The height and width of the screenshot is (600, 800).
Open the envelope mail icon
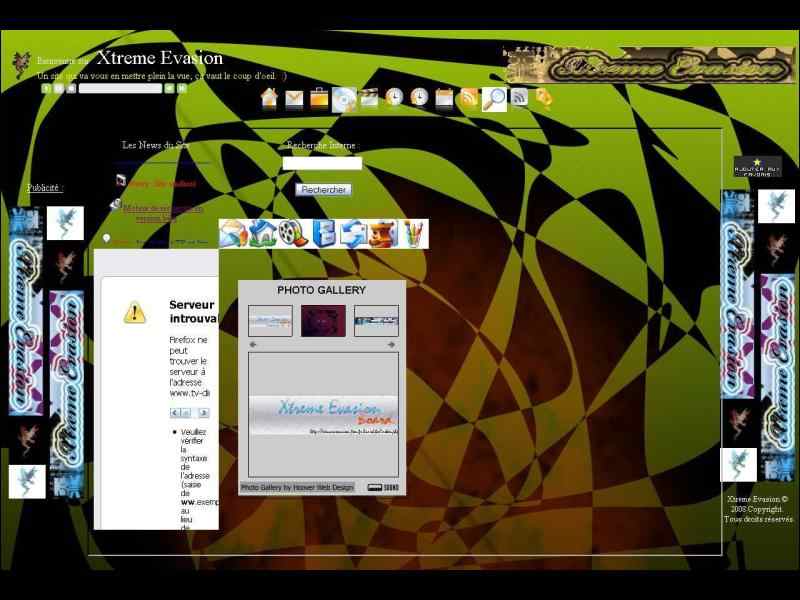point(294,98)
